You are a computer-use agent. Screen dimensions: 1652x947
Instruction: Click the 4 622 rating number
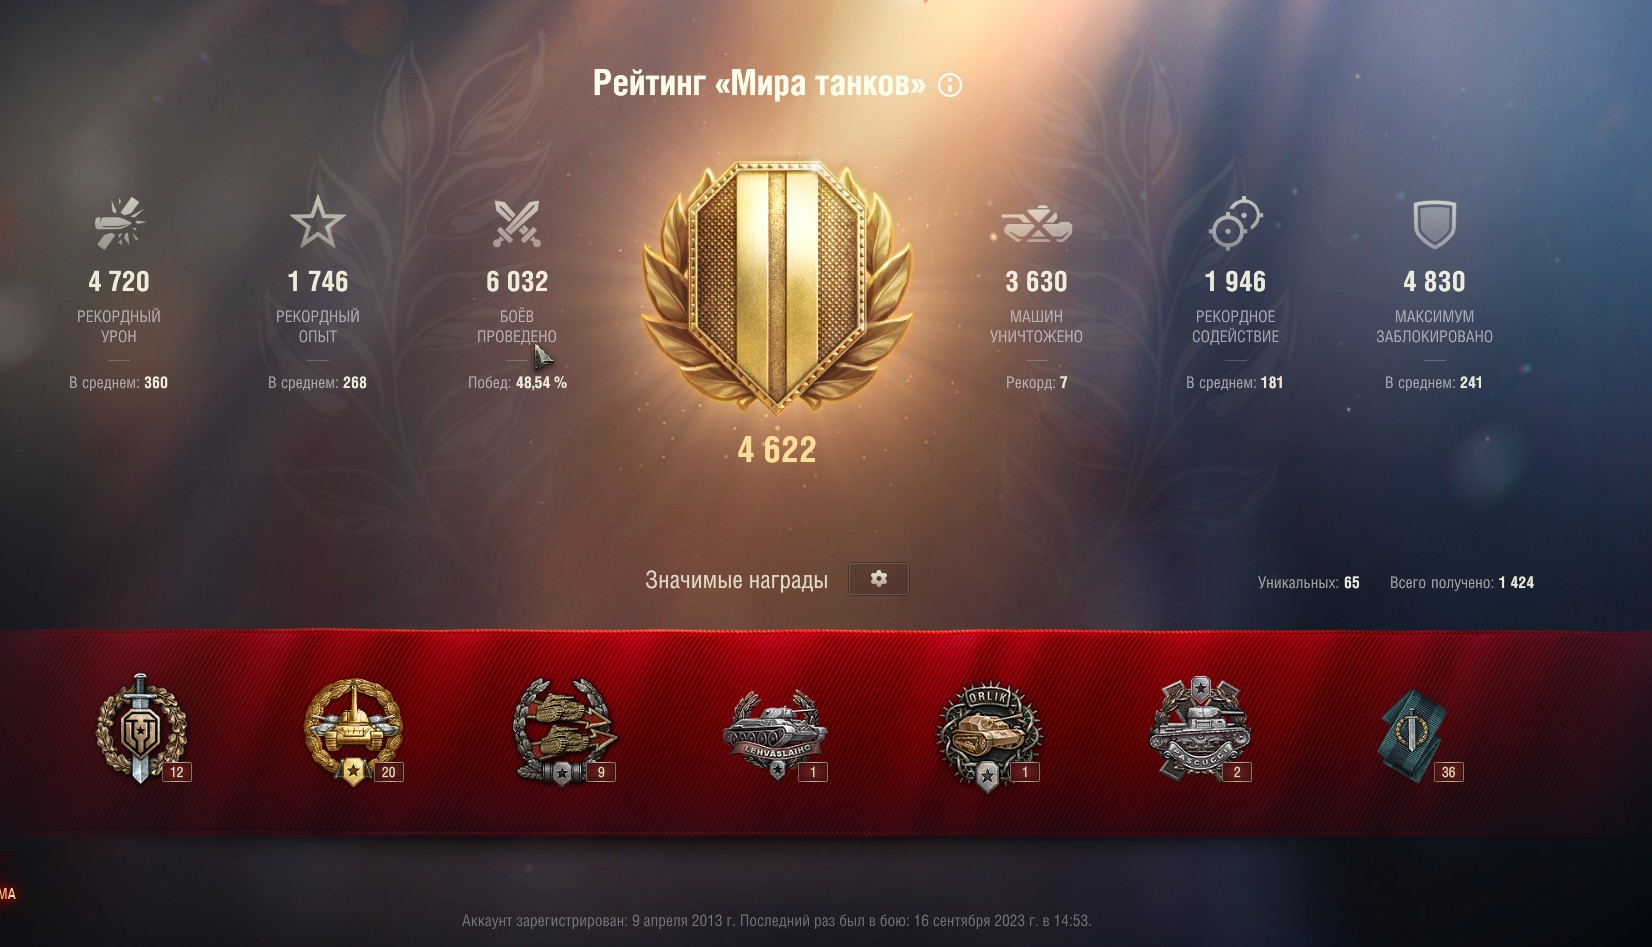(x=777, y=450)
